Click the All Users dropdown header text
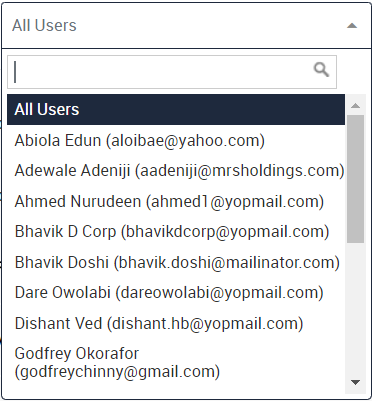Screen dimensions: 372x401 pyautogui.click(x=44, y=26)
